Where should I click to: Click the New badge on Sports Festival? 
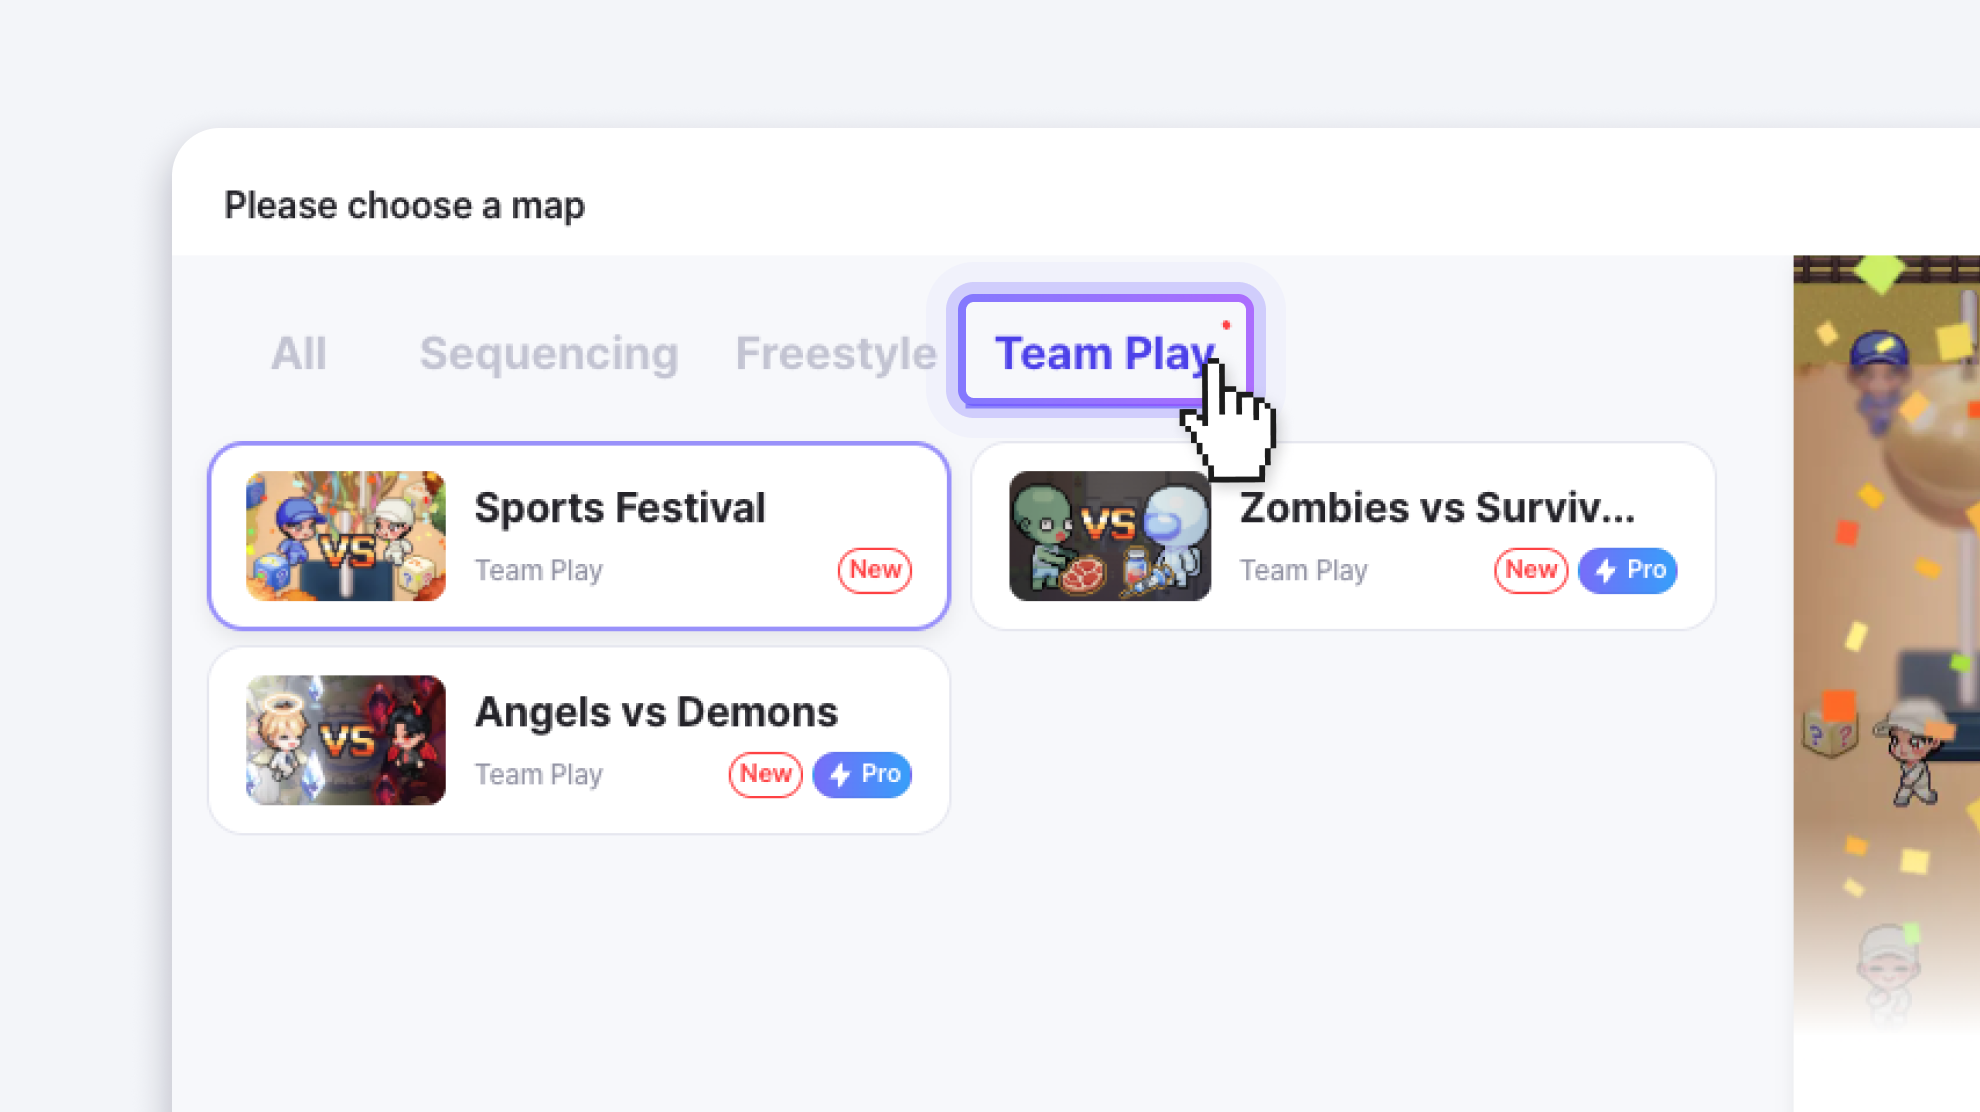(x=875, y=570)
